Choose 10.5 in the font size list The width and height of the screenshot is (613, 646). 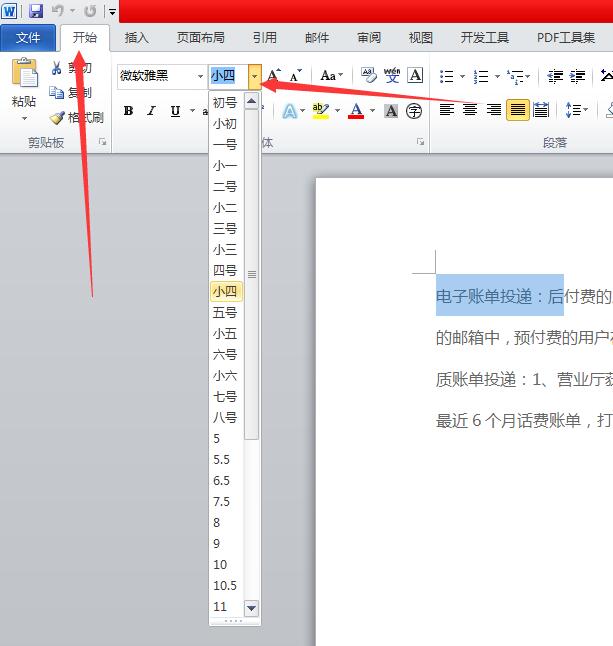point(226,585)
